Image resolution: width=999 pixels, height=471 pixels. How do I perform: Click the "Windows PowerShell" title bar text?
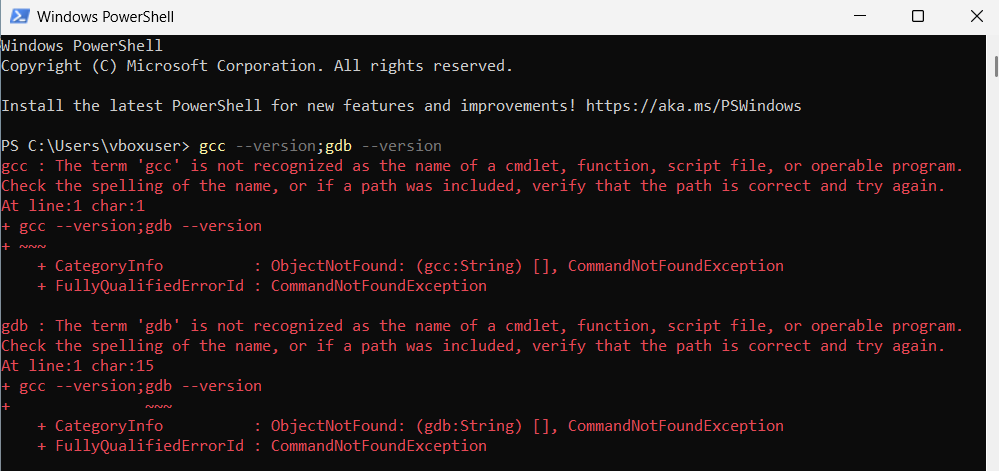tap(103, 17)
